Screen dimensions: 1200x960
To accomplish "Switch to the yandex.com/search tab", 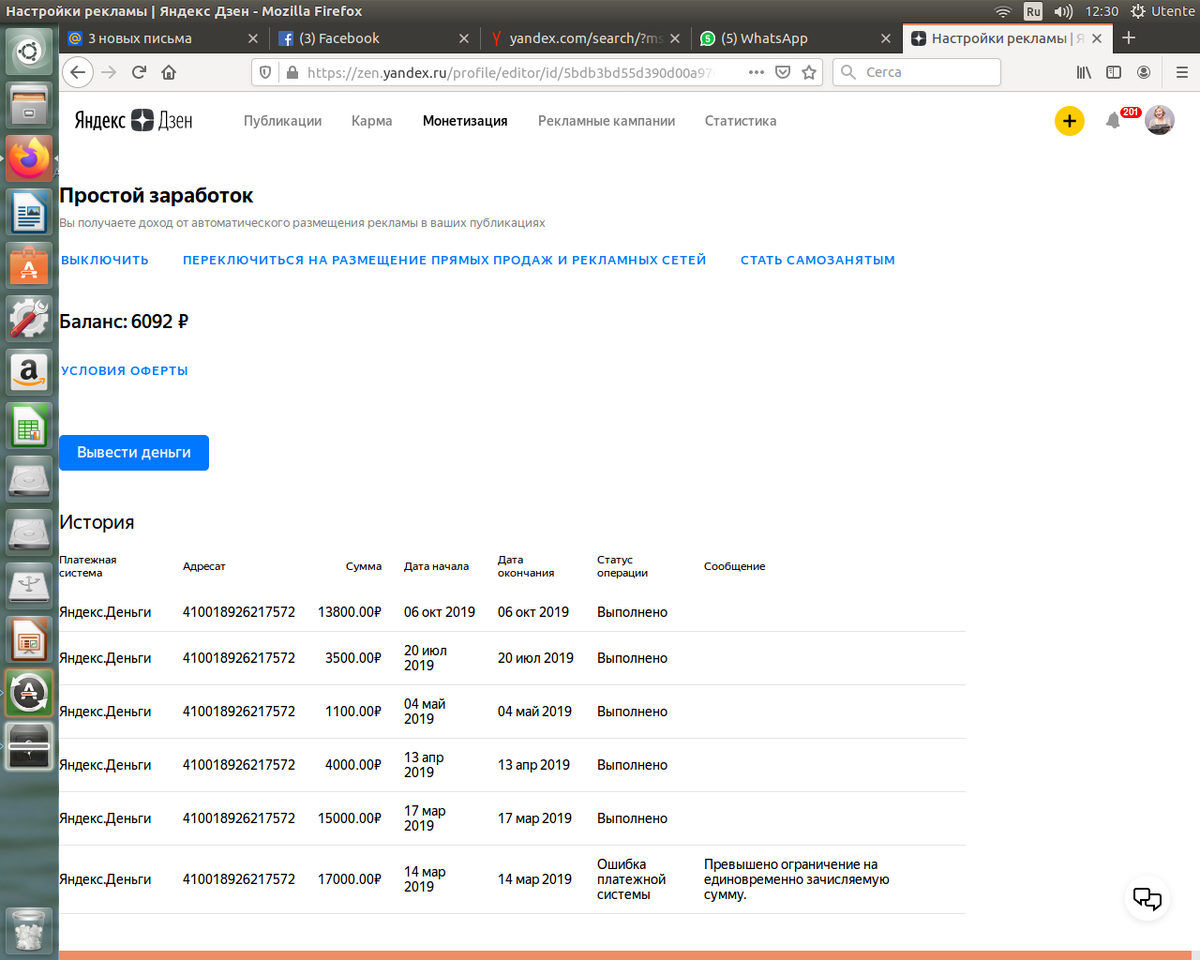I will click(584, 38).
